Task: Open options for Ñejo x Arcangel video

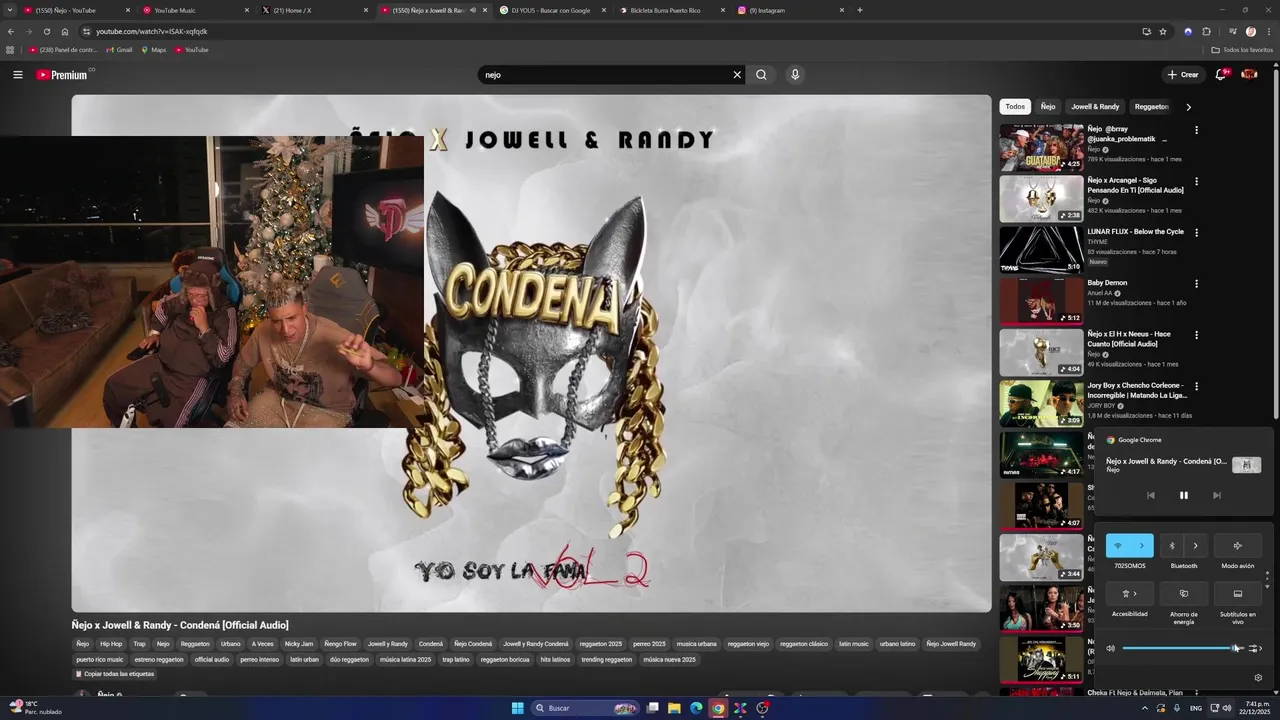Action: tap(1196, 181)
